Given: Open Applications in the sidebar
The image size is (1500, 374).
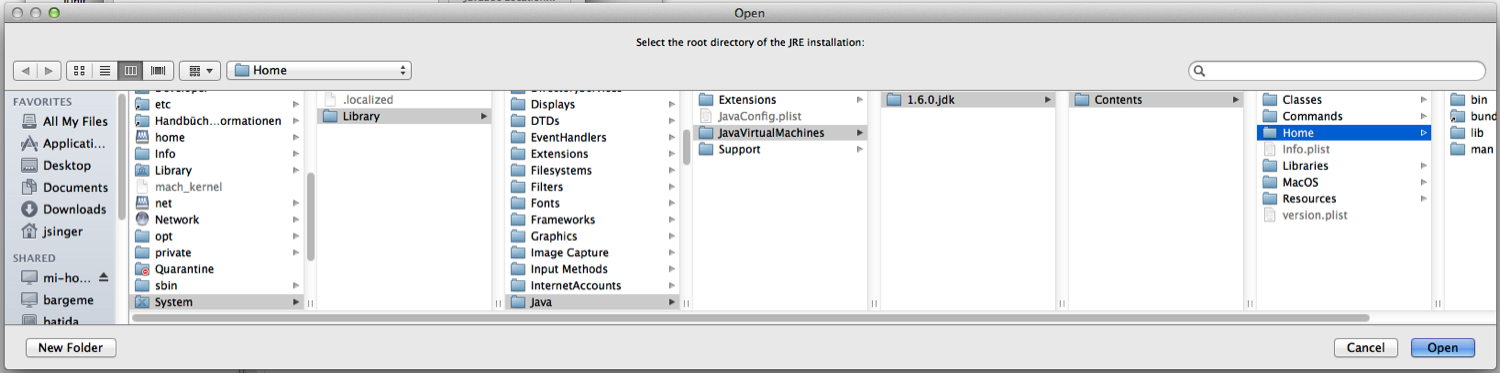Looking at the screenshot, I should 65,144.
